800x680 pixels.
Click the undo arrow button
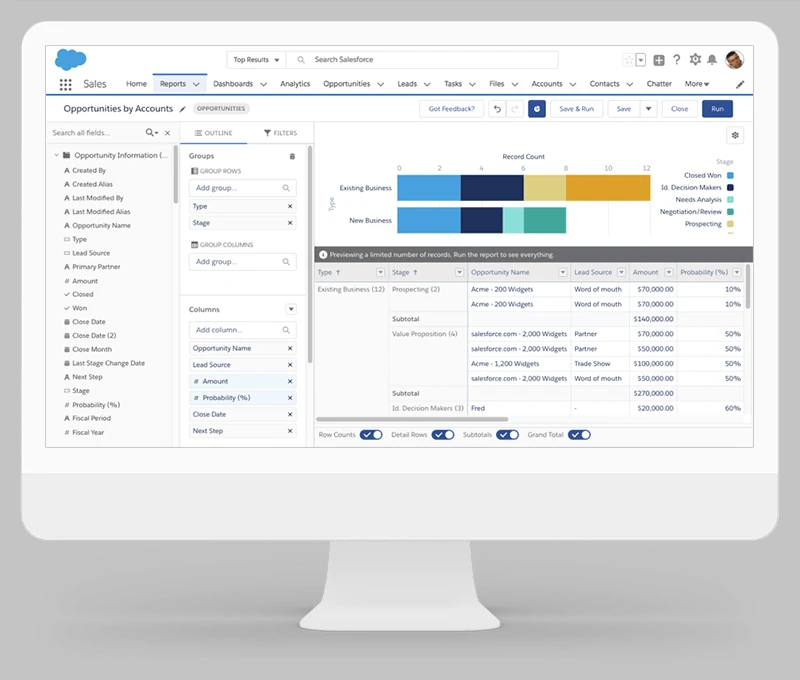[x=497, y=109]
